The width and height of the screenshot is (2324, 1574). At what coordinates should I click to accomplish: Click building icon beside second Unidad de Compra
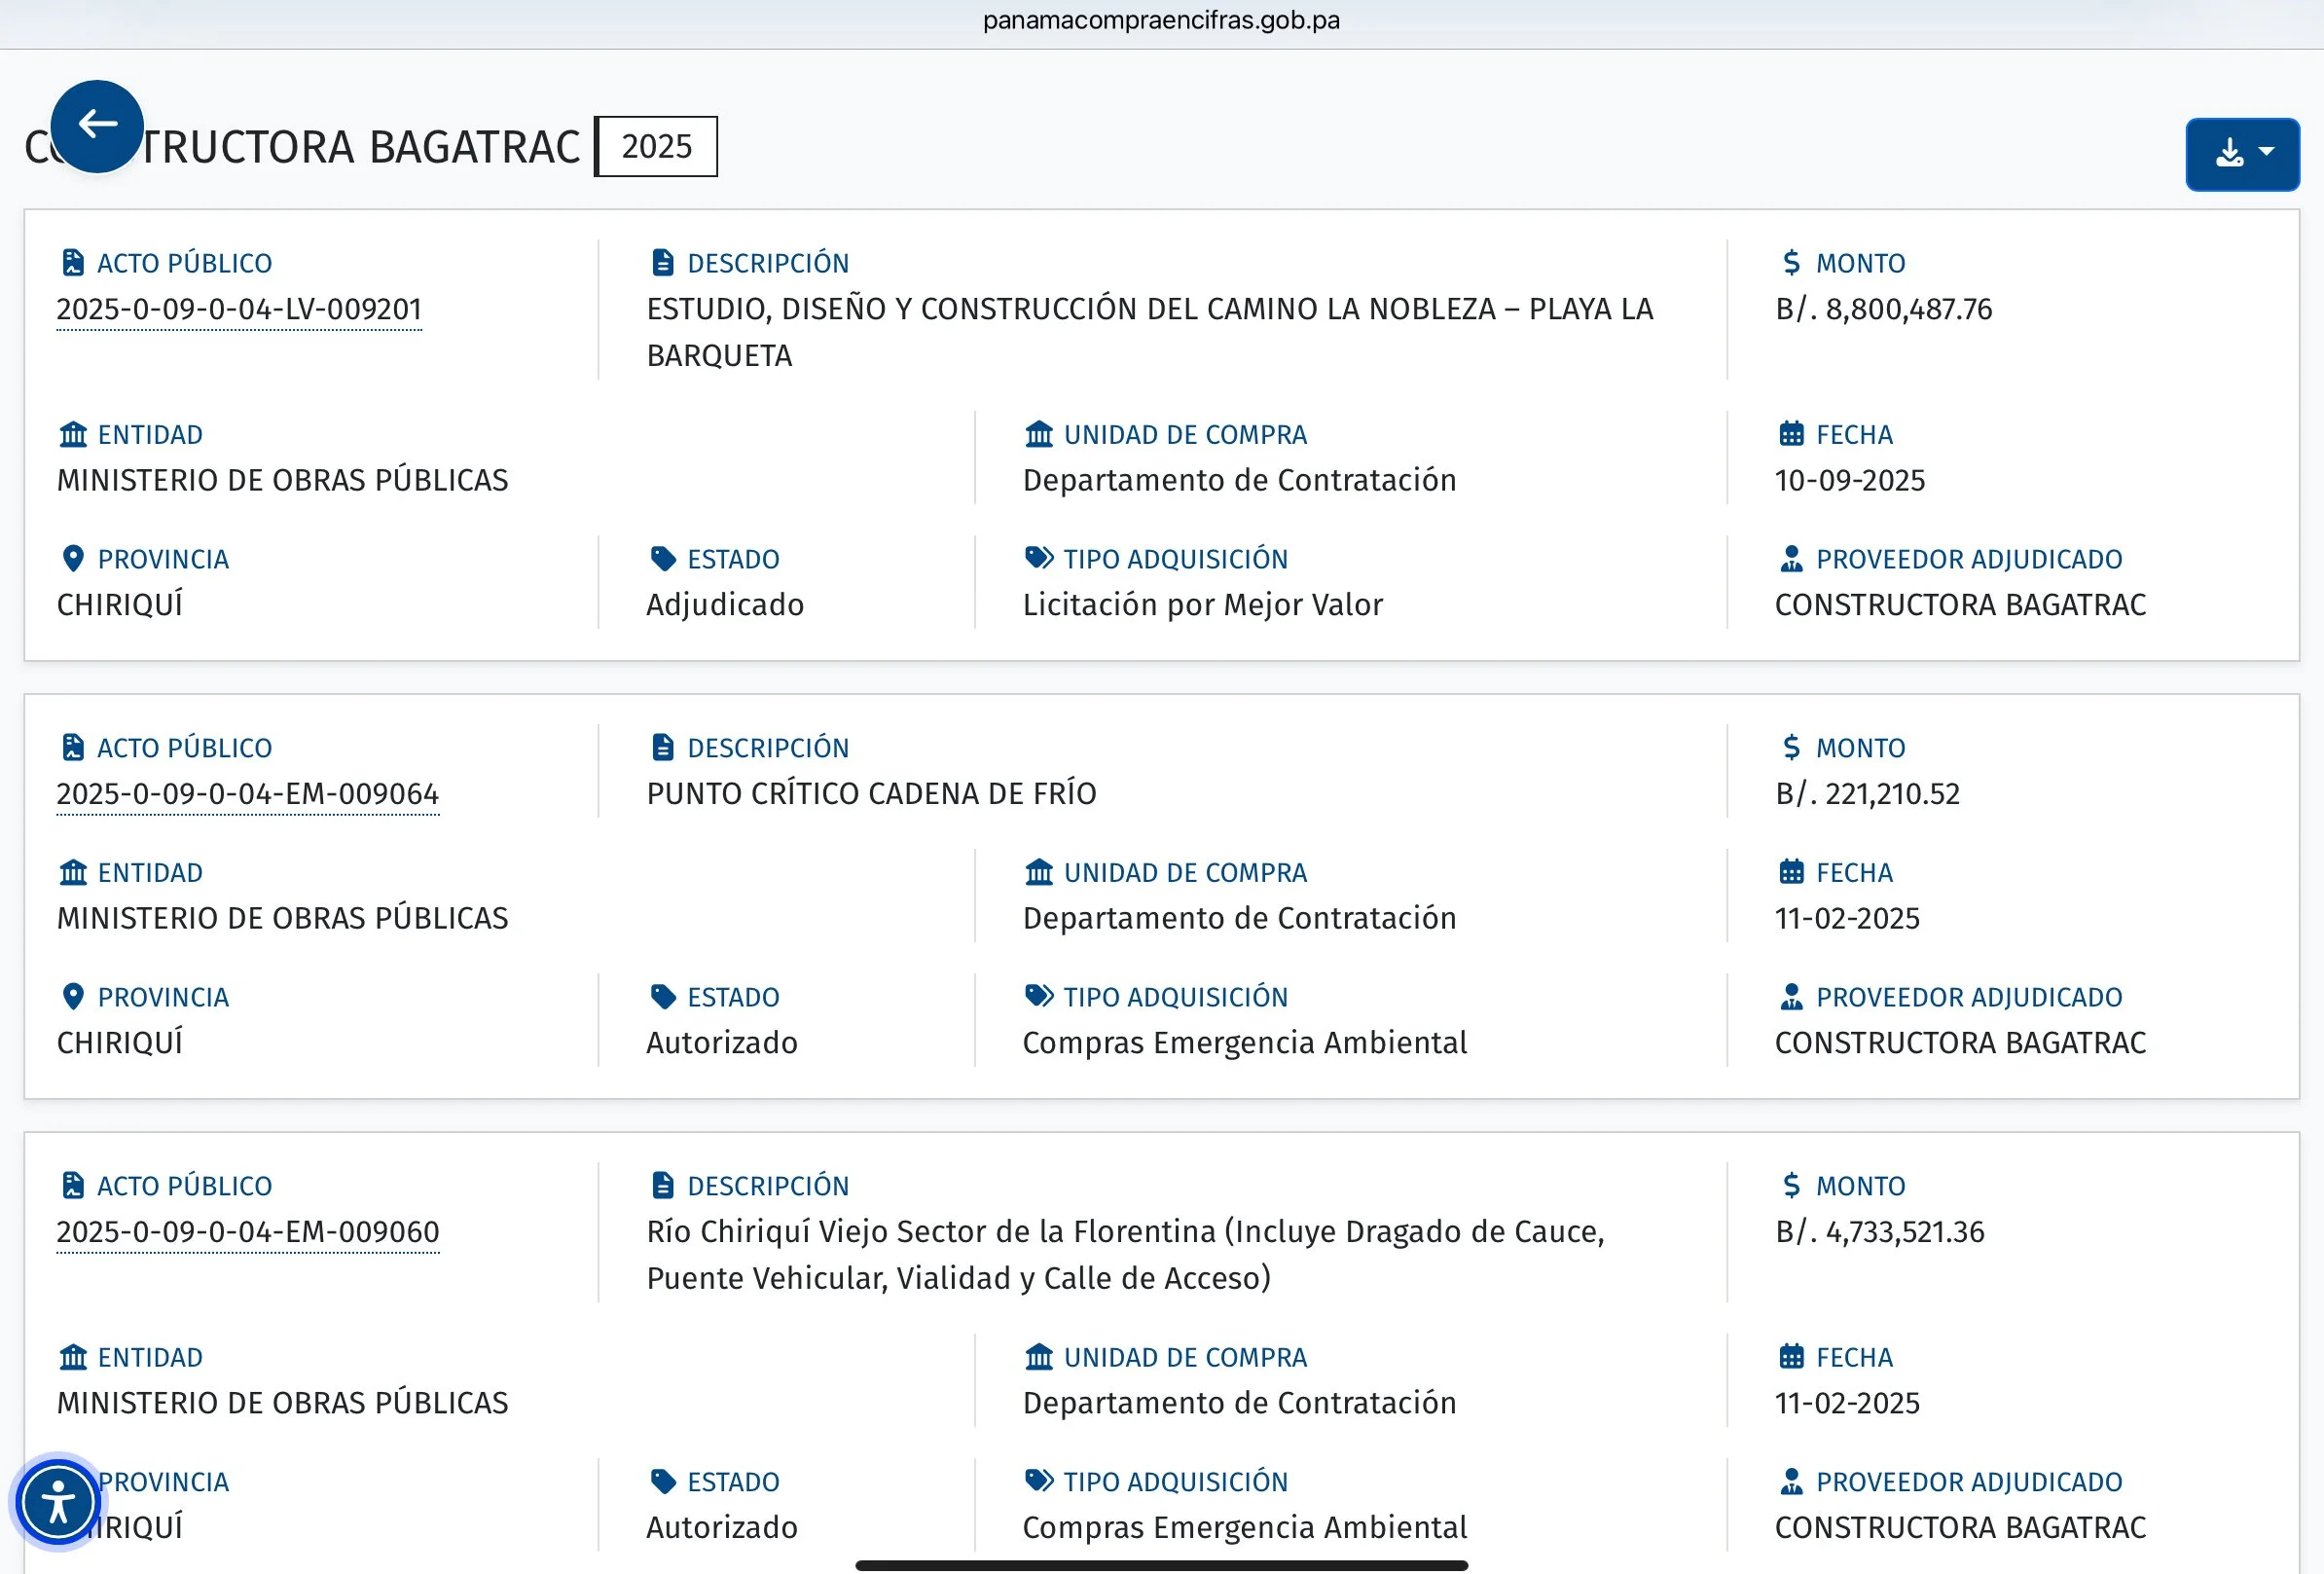click(x=1039, y=872)
